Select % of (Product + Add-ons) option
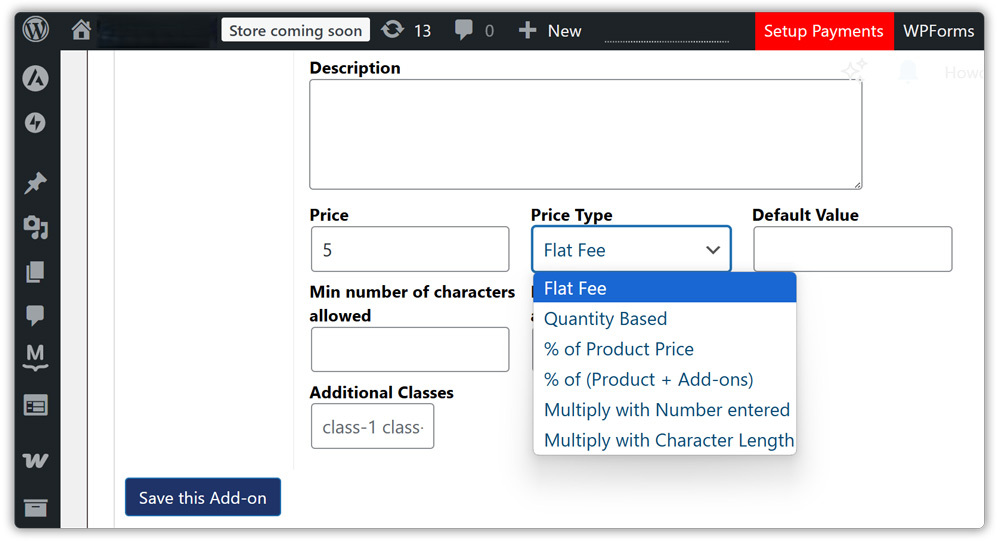 (x=665, y=380)
